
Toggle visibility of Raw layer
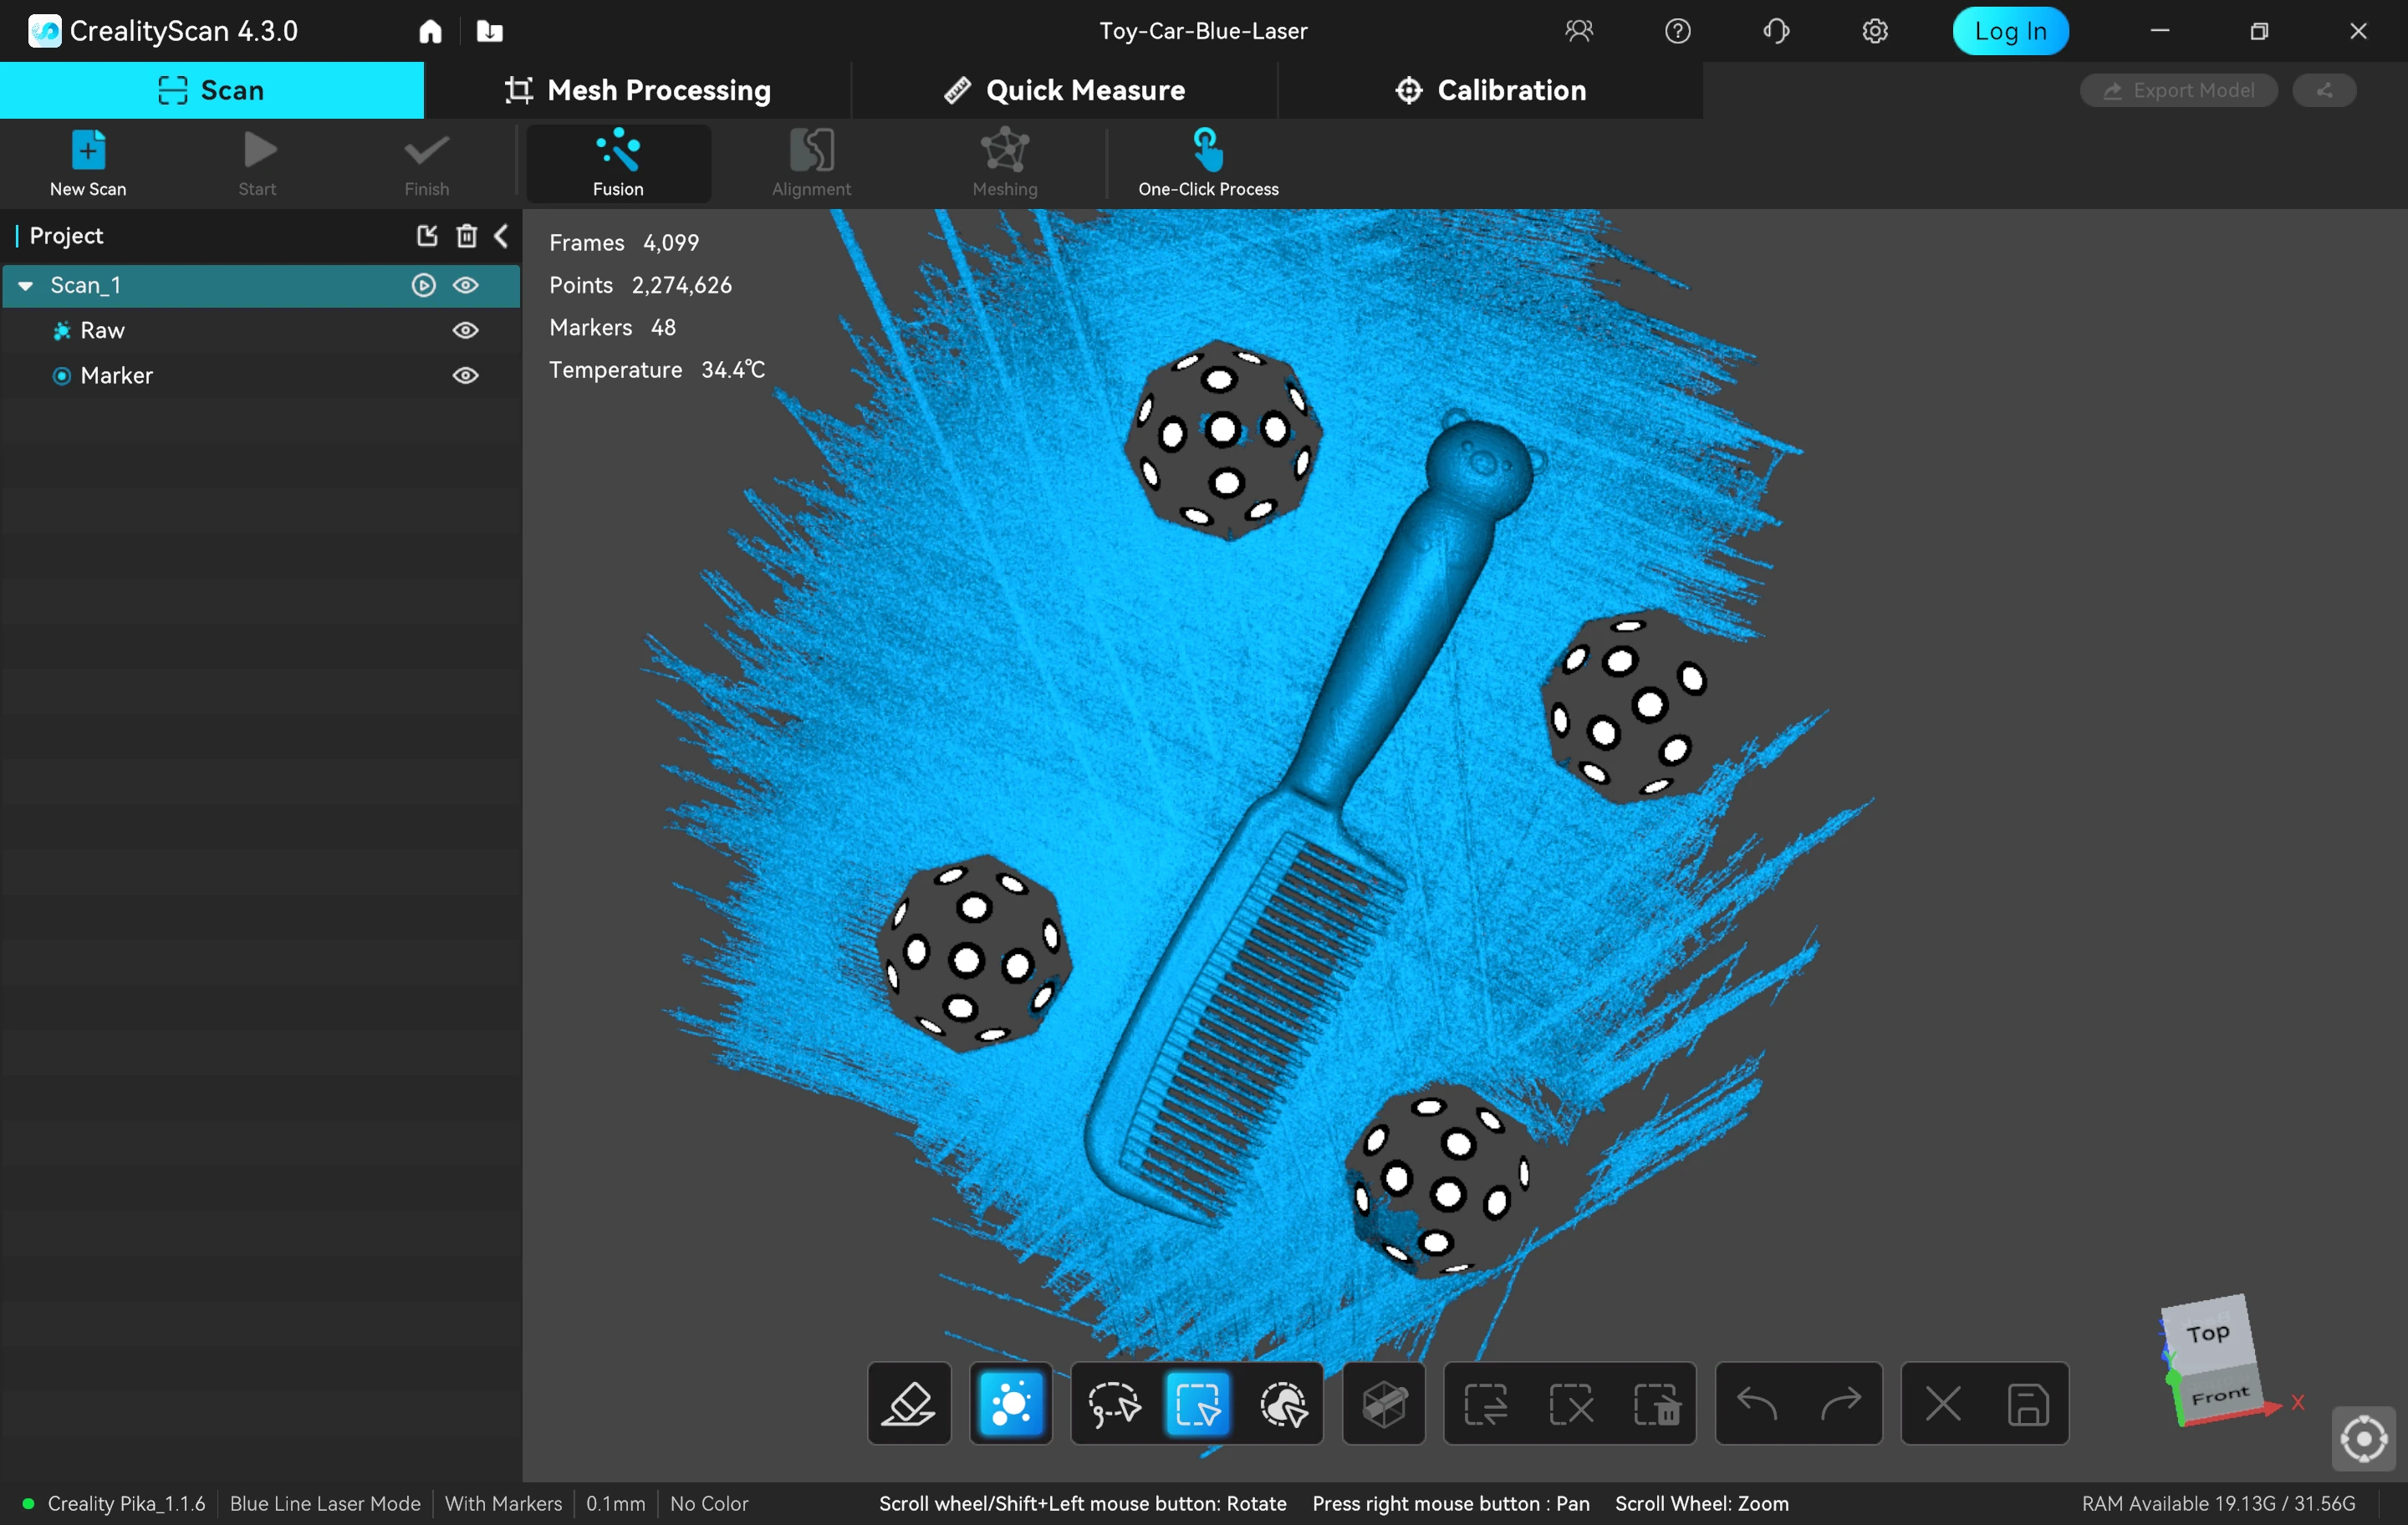pos(466,331)
